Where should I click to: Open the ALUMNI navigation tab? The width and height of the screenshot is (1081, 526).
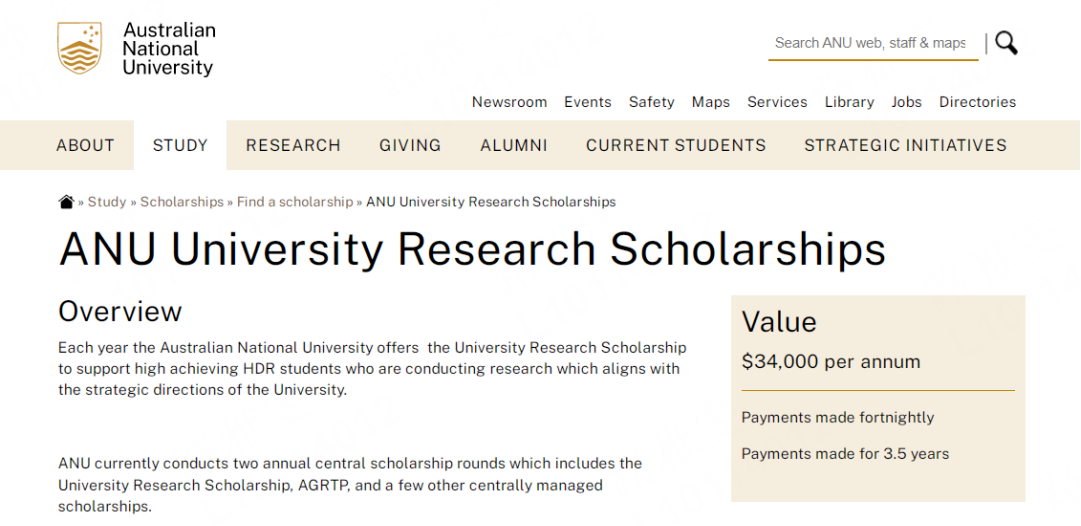(x=514, y=145)
